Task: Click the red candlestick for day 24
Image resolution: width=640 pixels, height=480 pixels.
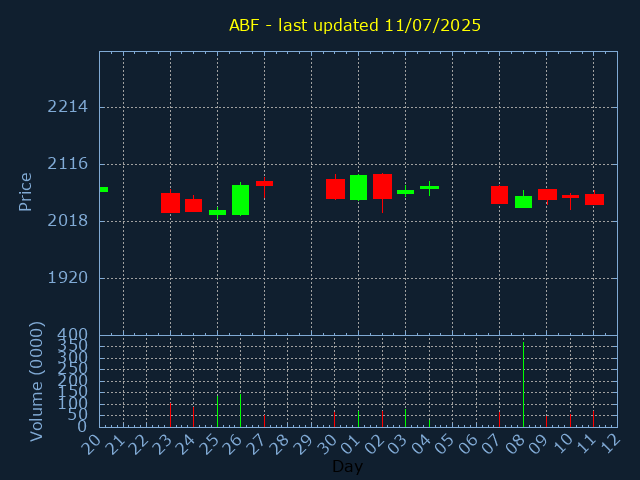Action: (x=193, y=205)
